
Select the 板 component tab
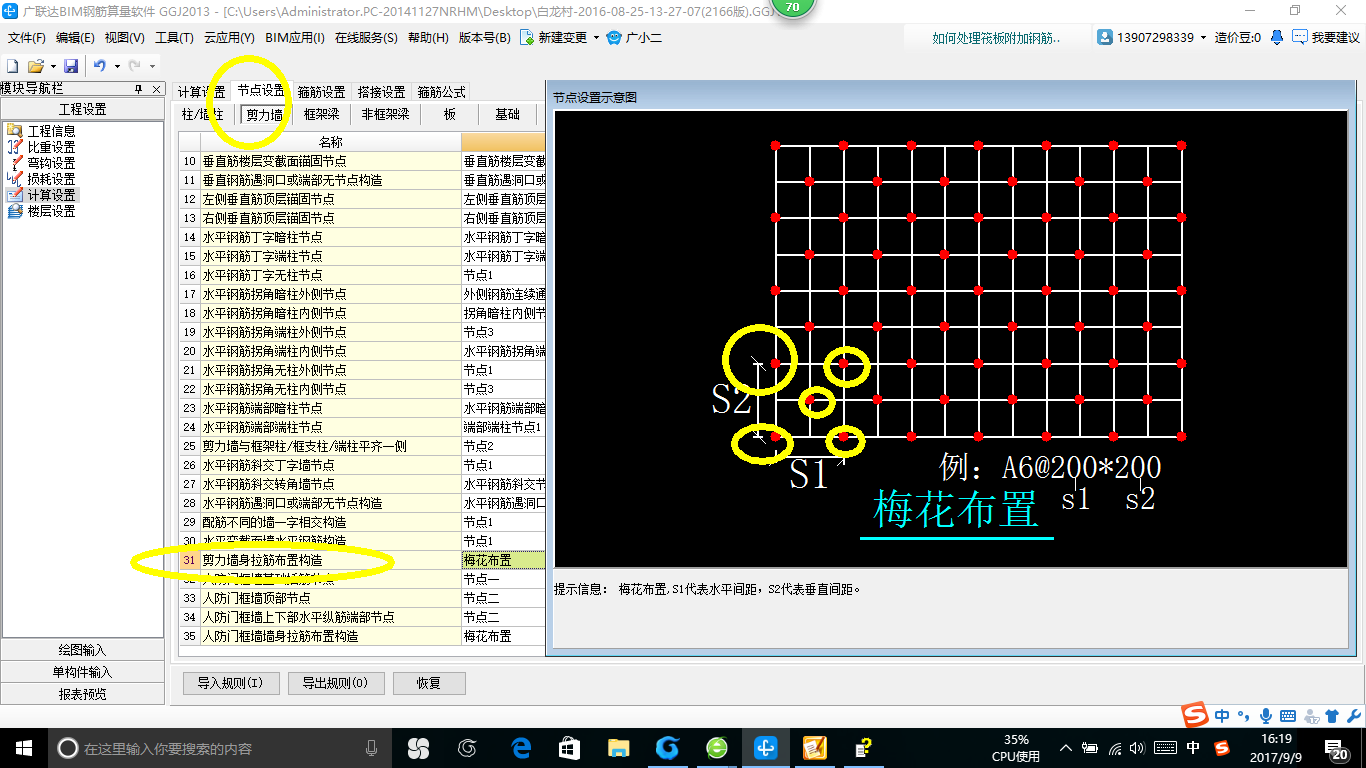(450, 115)
